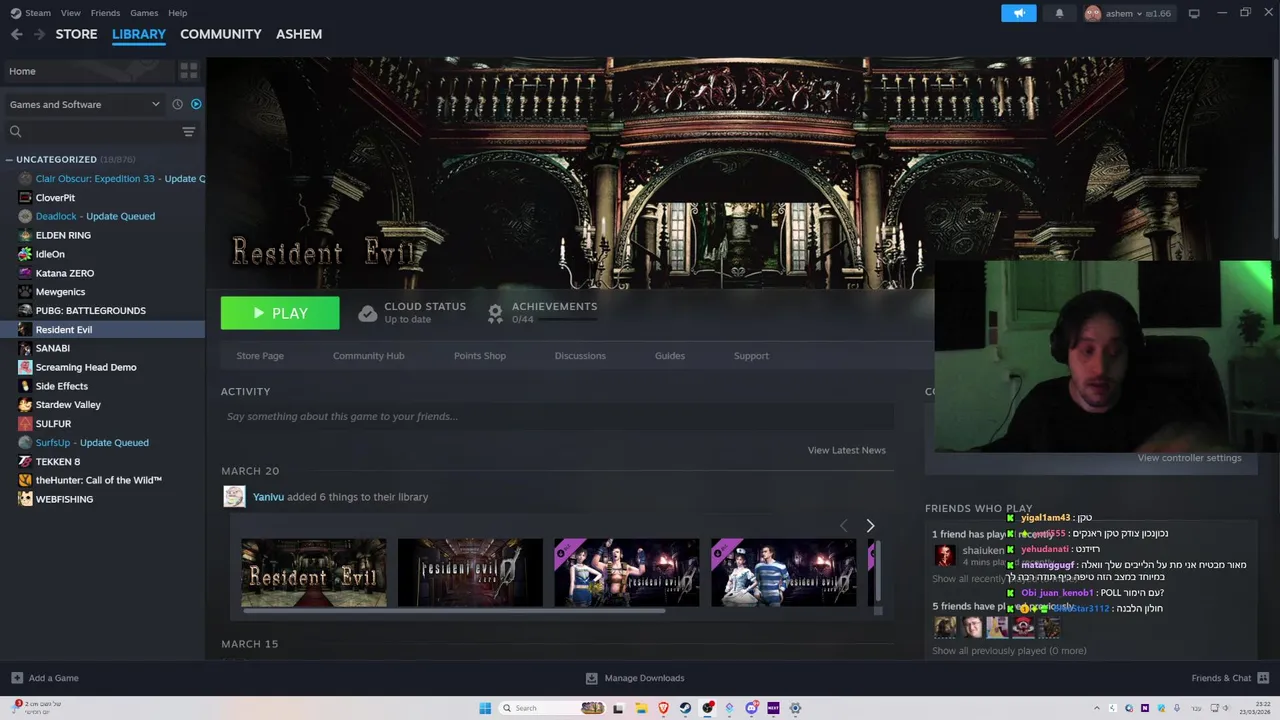The width and height of the screenshot is (1280, 720).
Task: Open the Guides link
Action: [670, 356]
